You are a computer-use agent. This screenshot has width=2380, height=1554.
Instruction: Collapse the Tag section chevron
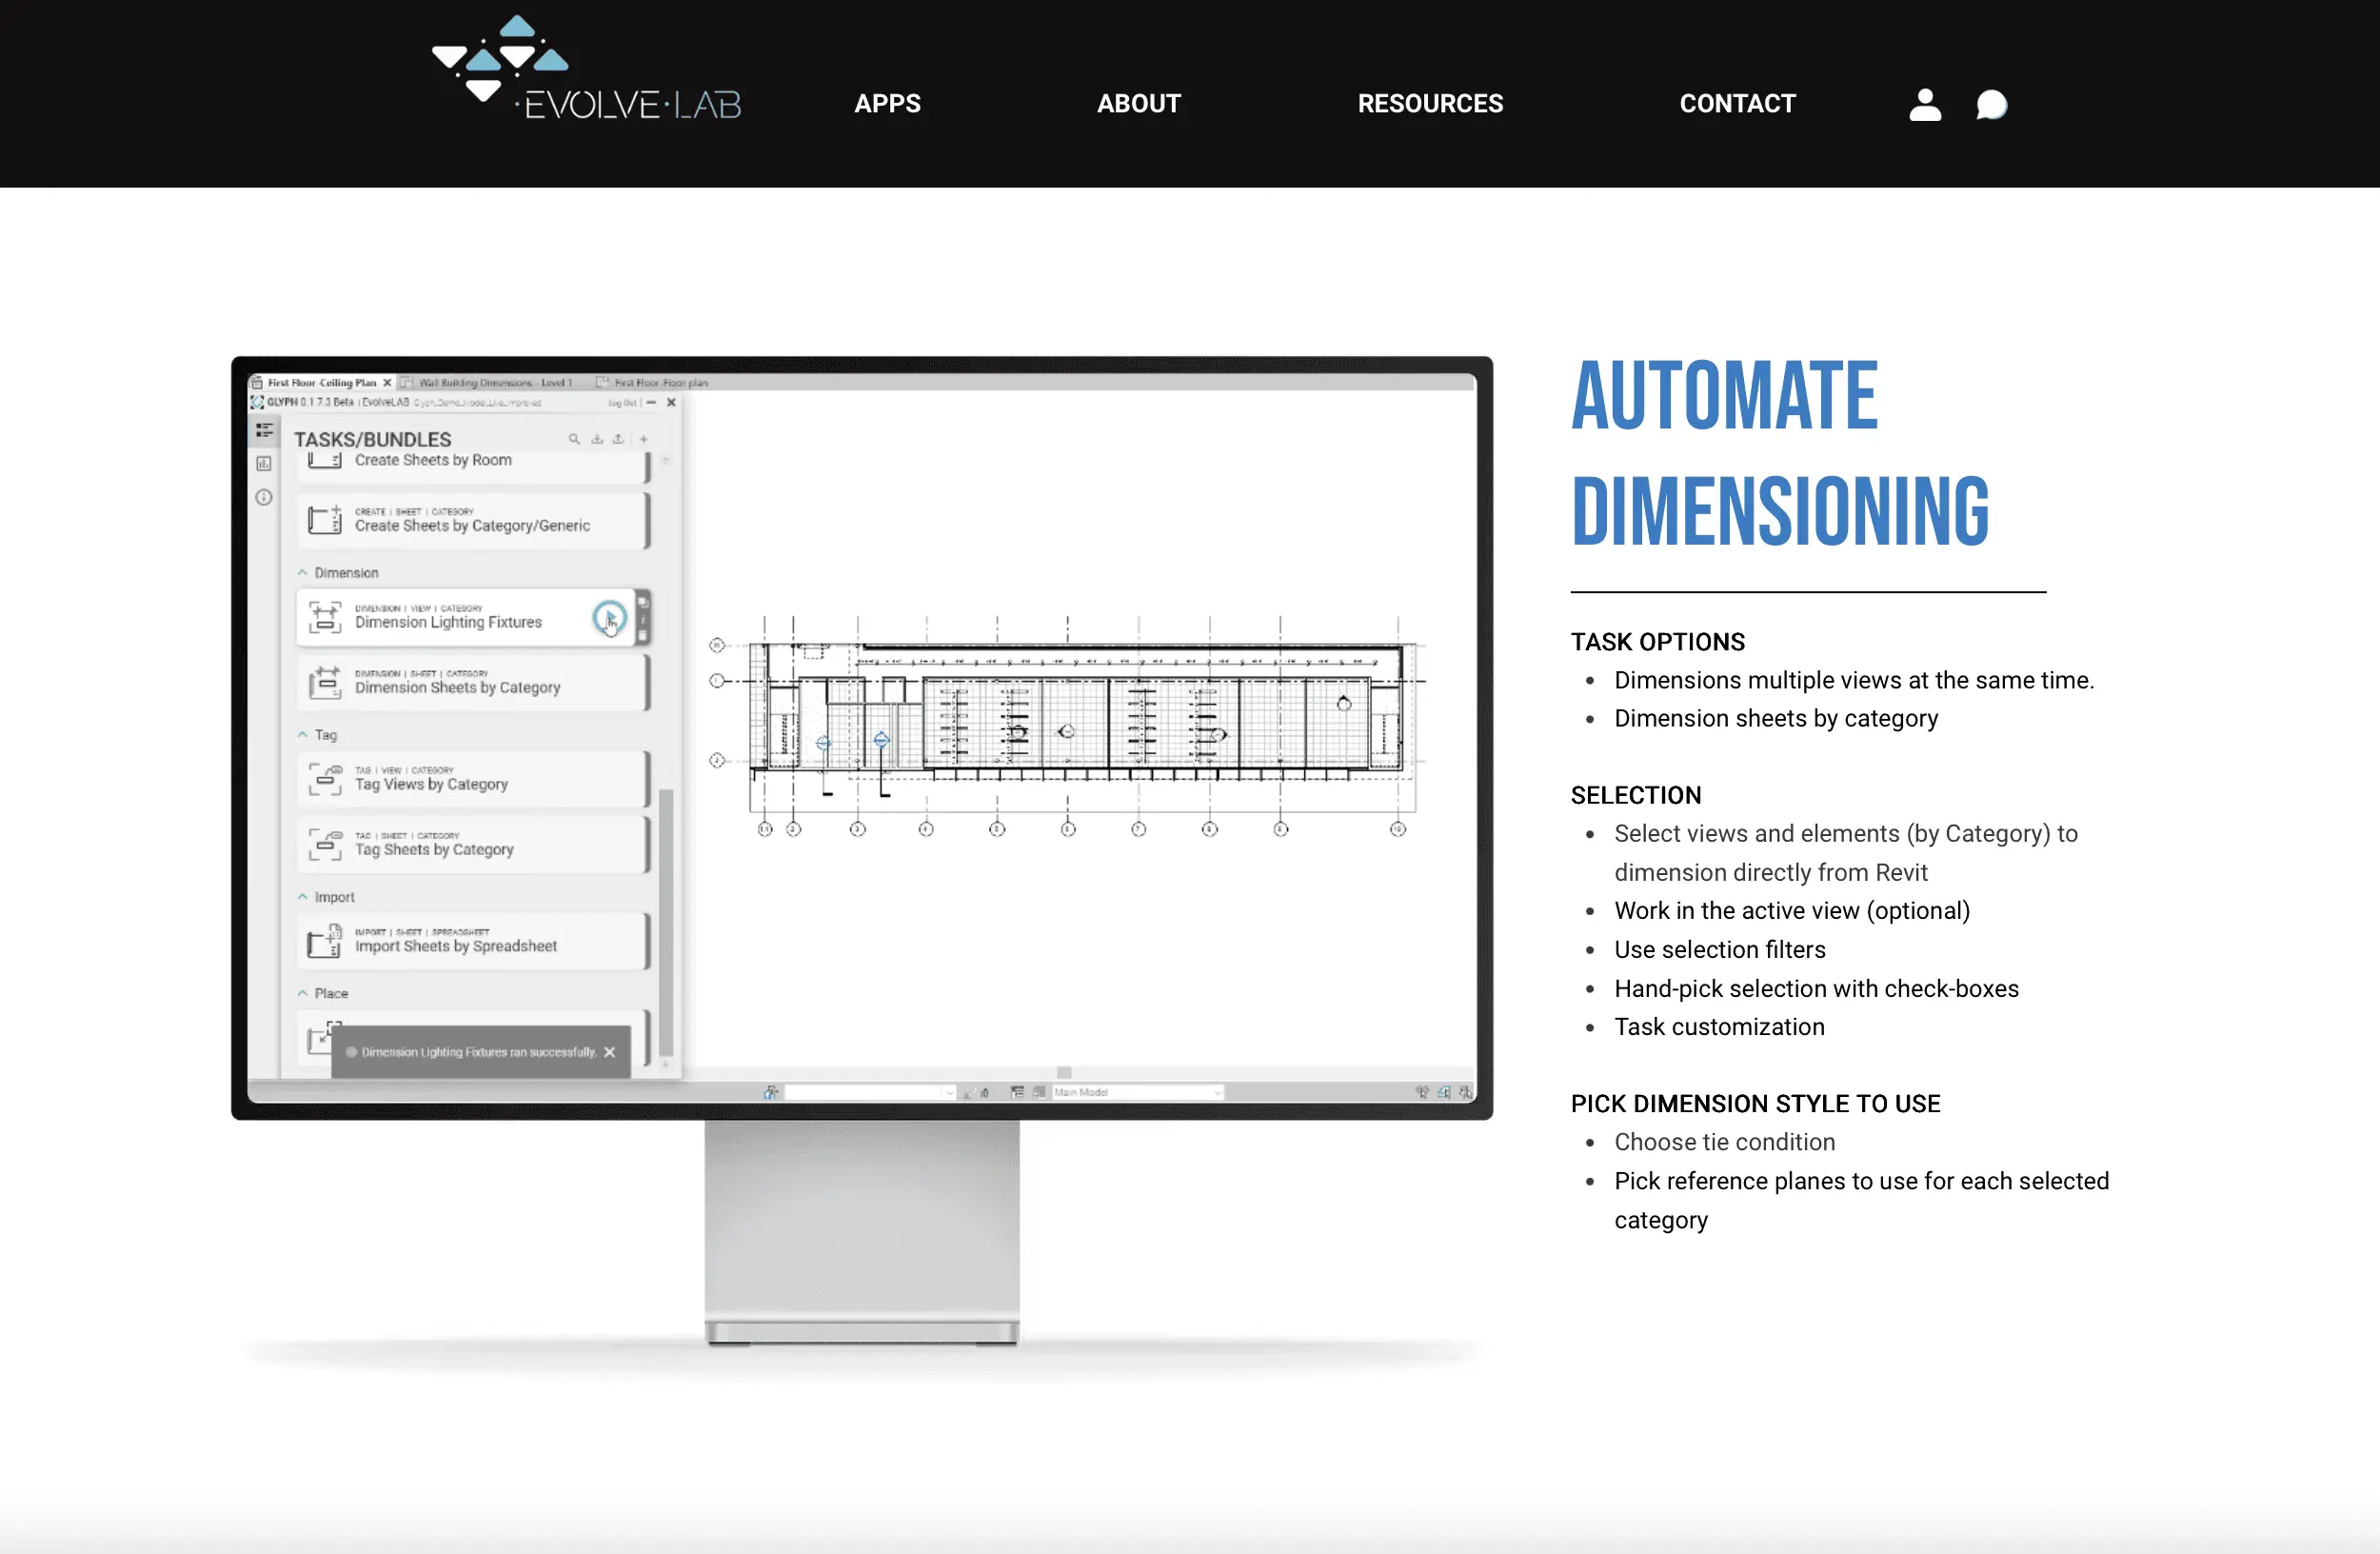303,734
